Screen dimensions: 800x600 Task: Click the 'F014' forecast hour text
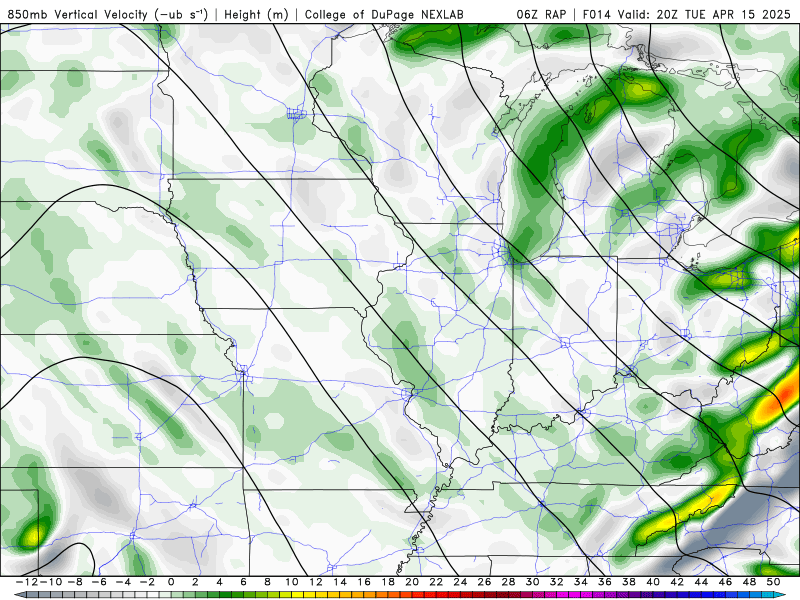click(596, 15)
